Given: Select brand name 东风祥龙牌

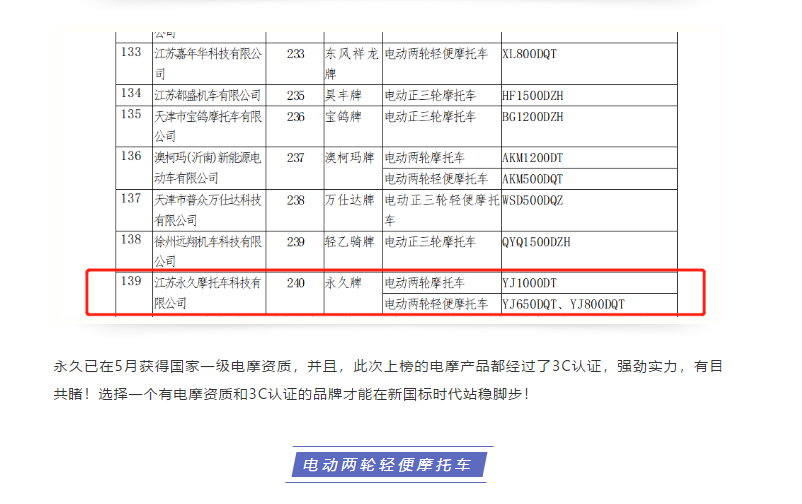Looking at the screenshot, I should (x=352, y=63).
